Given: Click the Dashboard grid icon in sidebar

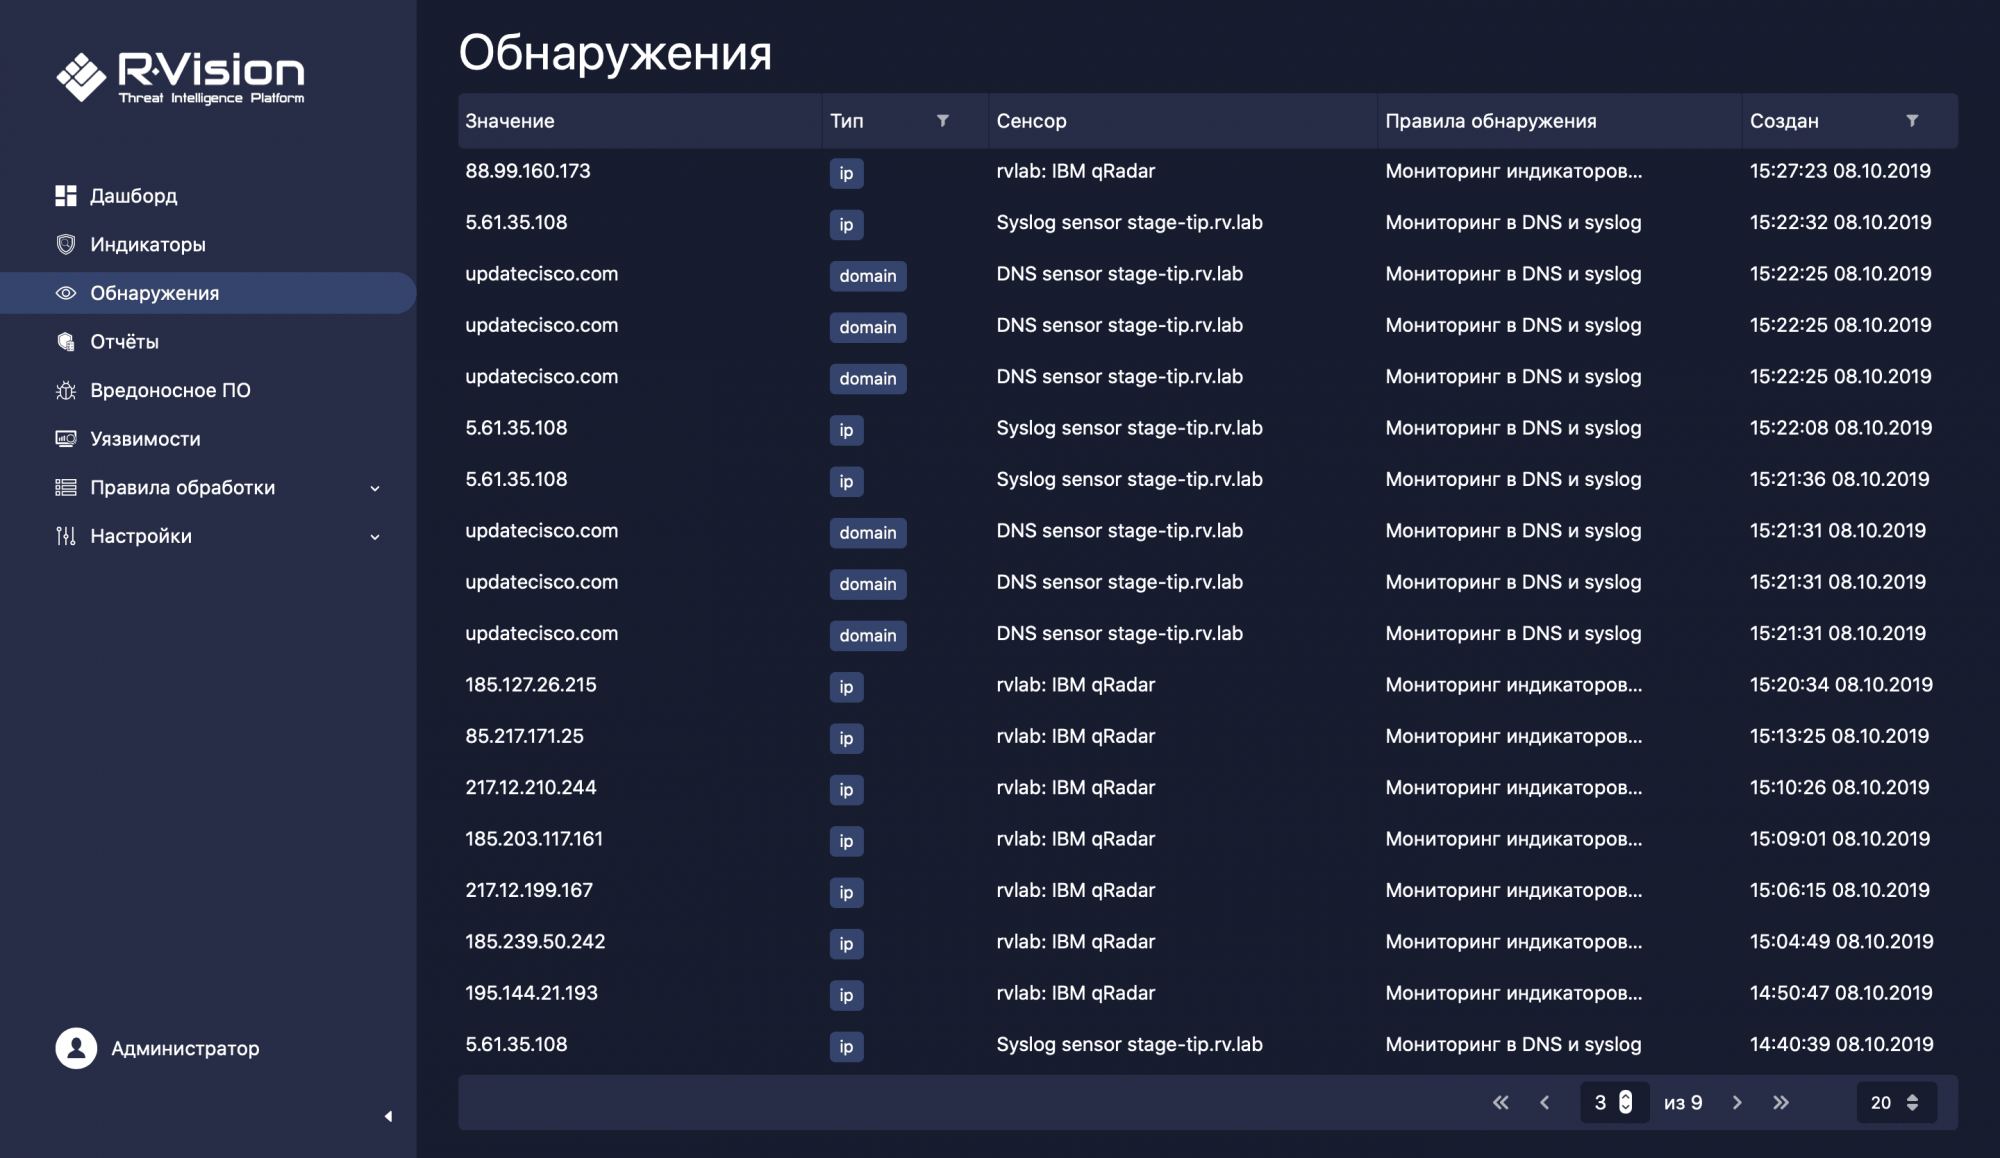Looking at the screenshot, I should click(66, 196).
